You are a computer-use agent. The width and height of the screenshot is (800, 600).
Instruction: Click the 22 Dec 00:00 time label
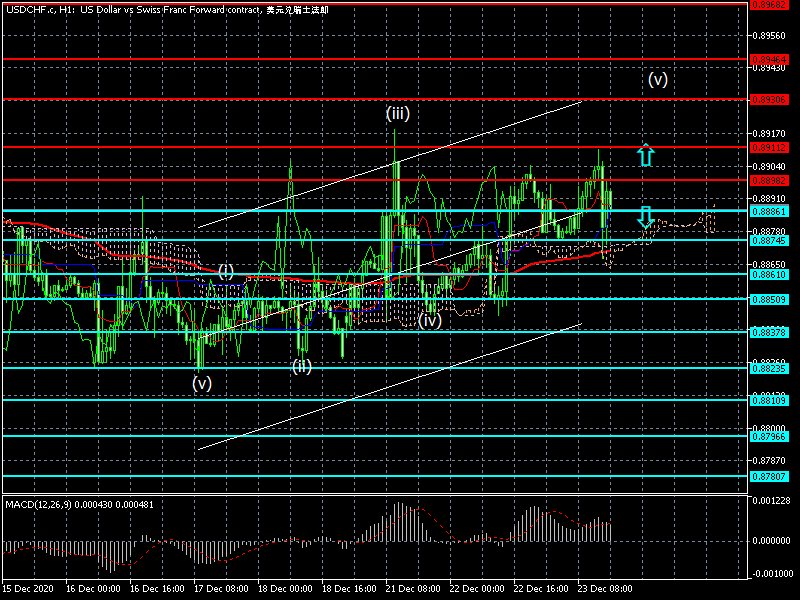(477, 589)
